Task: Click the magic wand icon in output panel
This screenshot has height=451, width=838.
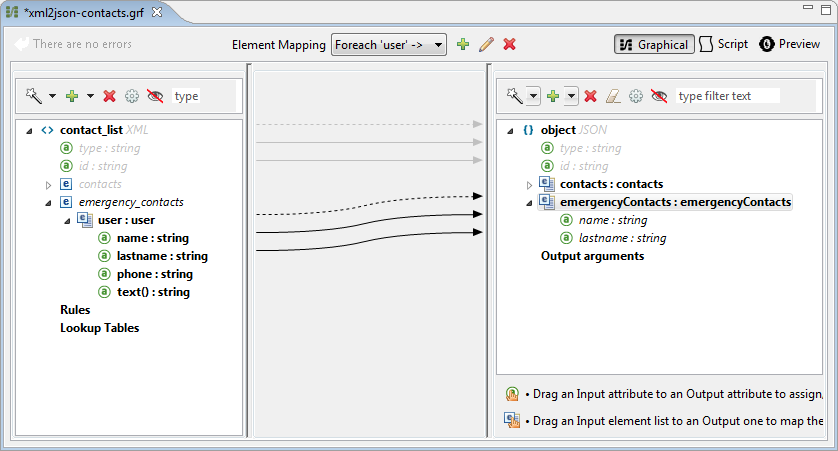Action: coord(516,96)
